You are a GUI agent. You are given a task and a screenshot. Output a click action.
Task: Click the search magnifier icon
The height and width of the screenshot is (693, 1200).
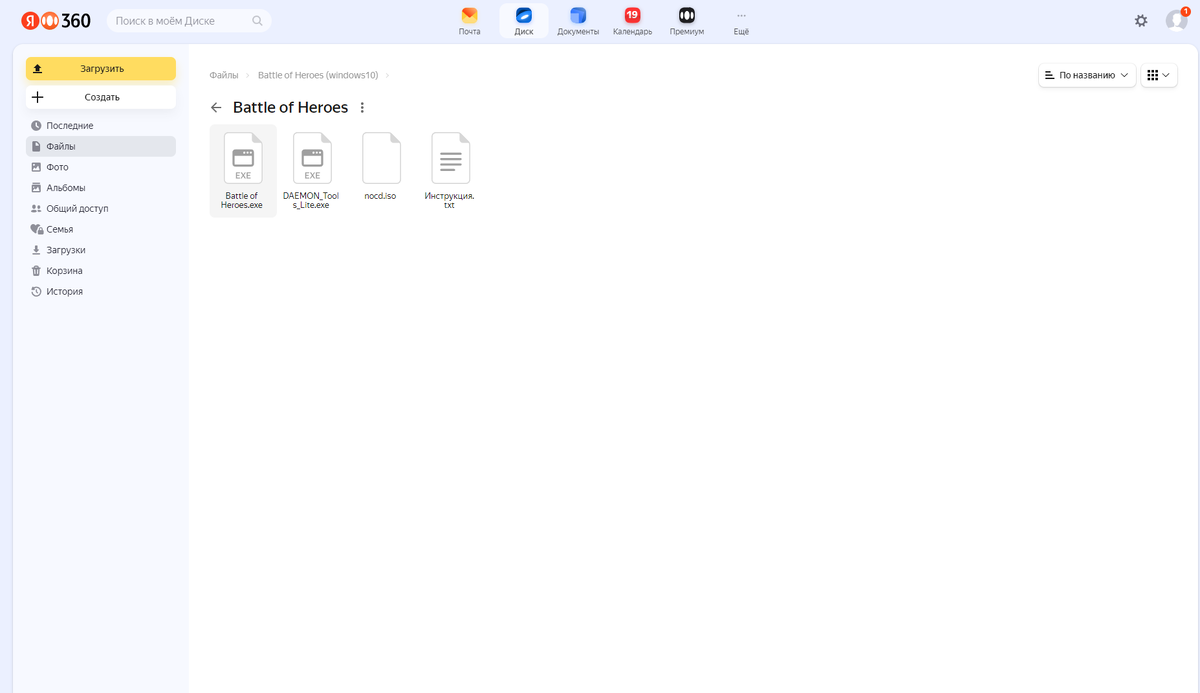[x=258, y=20]
